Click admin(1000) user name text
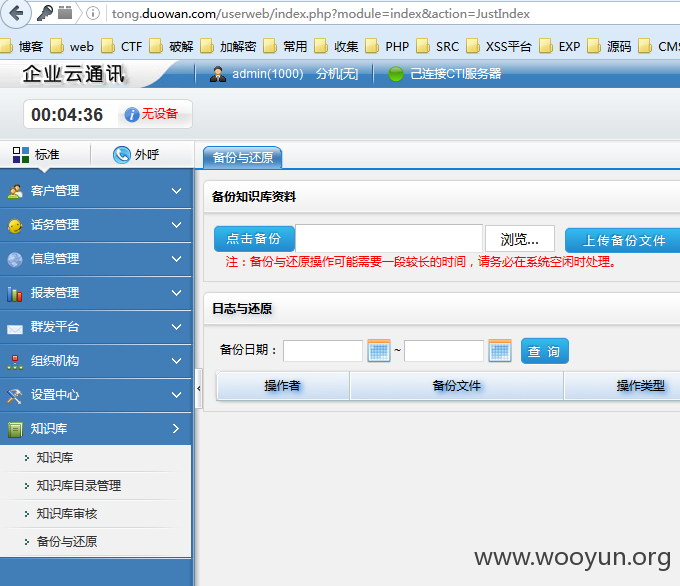The height and width of the screenshot is (586, 680). pyautogui.click(x=268, y=74)
